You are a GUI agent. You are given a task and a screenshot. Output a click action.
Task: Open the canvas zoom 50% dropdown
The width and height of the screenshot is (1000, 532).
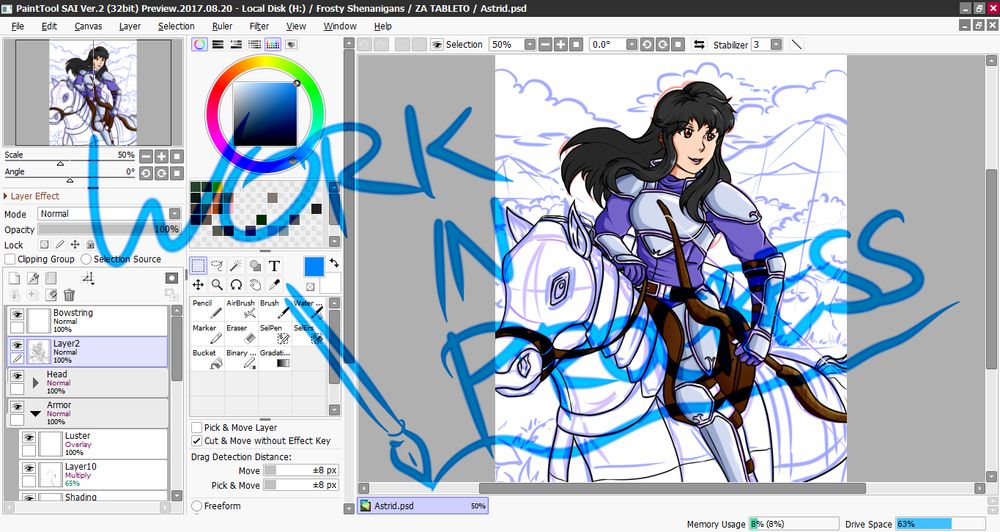529,45
